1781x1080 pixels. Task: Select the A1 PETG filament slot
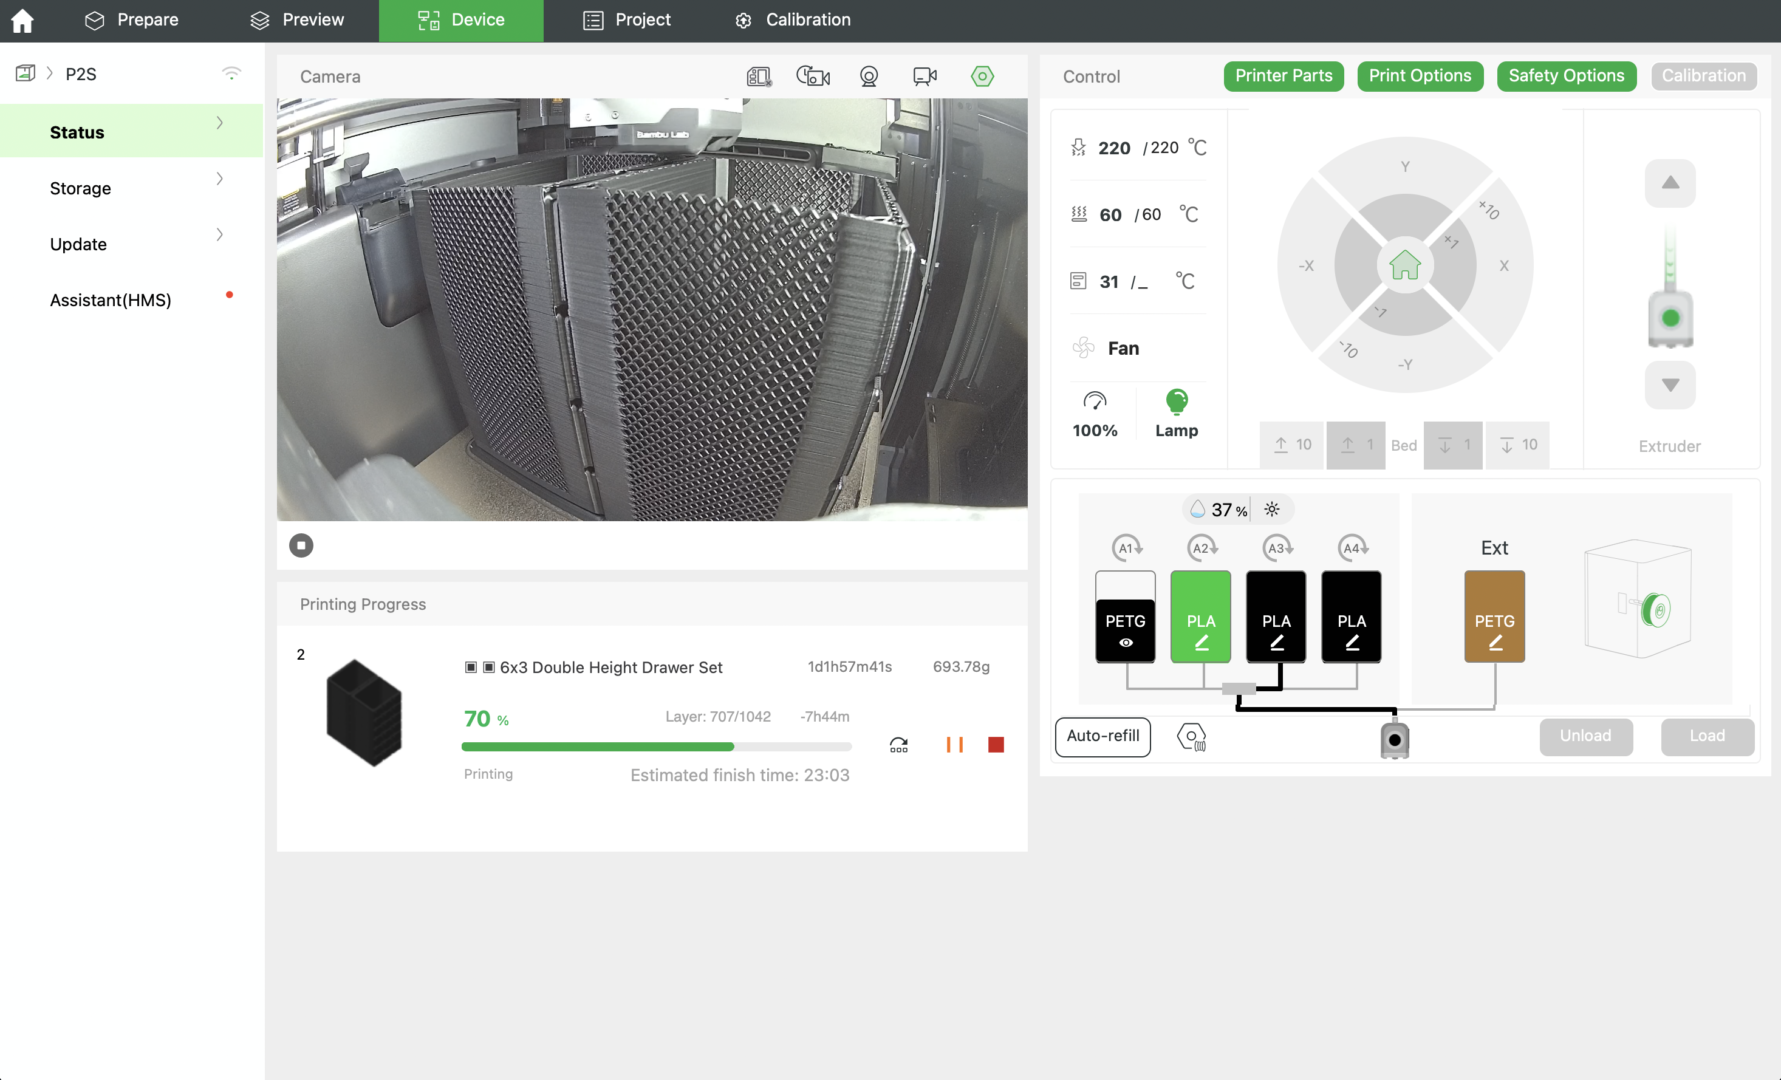1125,617
